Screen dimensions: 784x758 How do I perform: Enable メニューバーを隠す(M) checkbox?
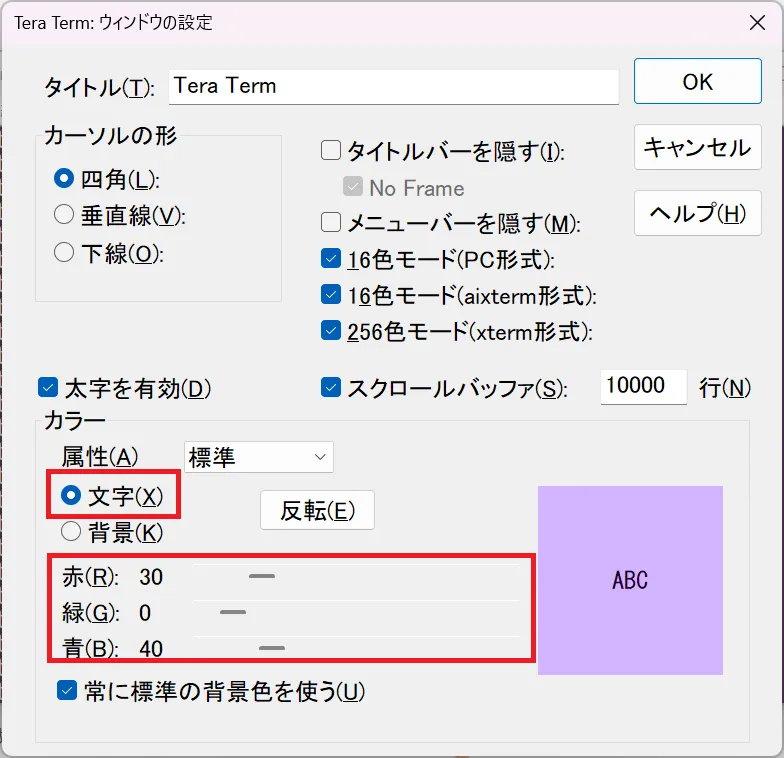[x=330, y=222]
